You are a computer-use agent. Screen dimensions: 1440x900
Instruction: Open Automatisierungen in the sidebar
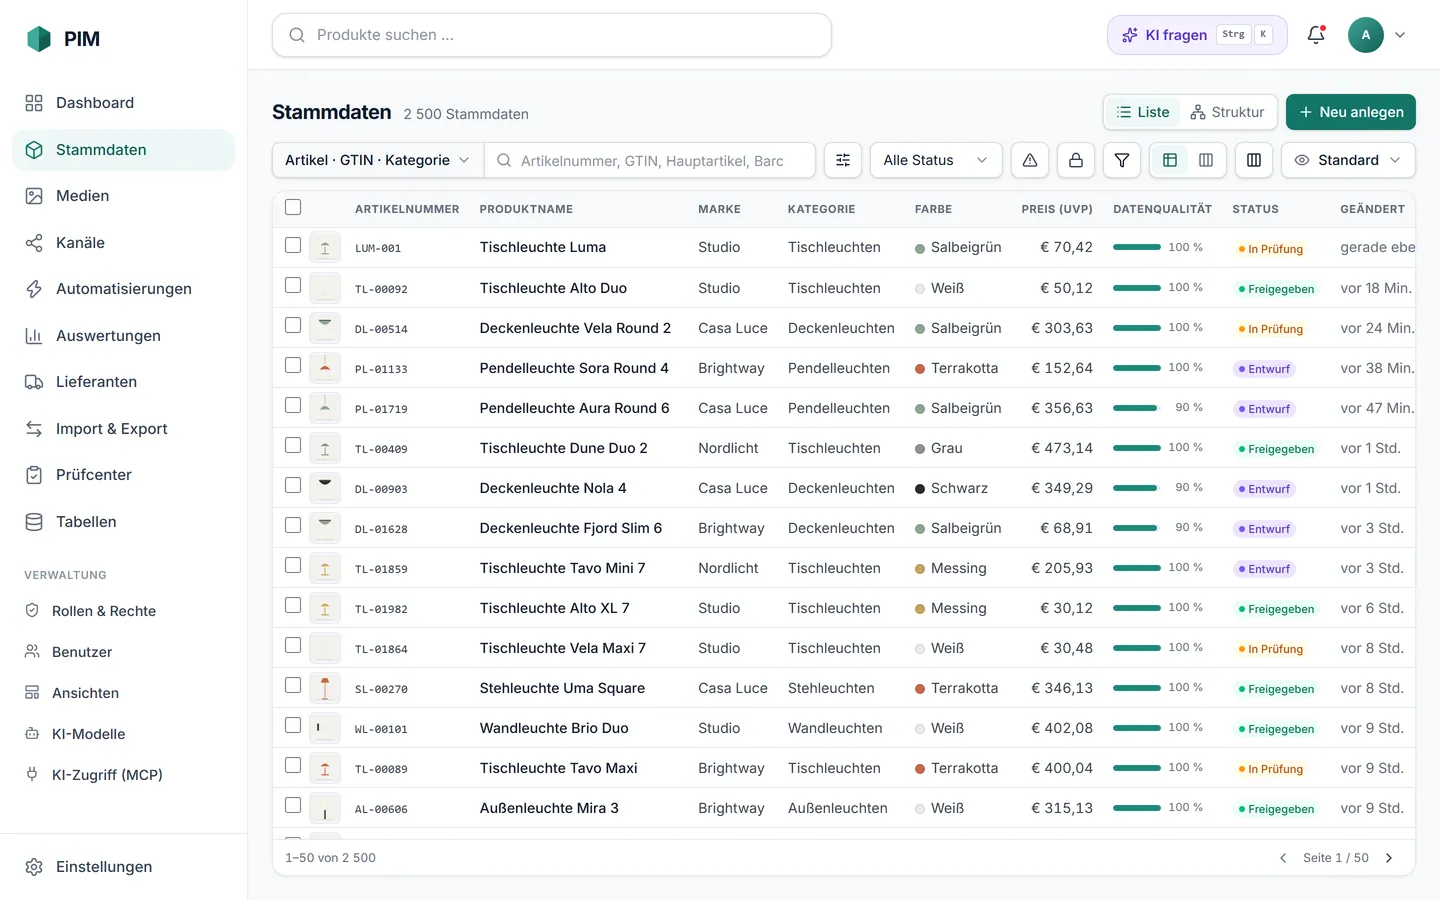(x=123, y=289)
